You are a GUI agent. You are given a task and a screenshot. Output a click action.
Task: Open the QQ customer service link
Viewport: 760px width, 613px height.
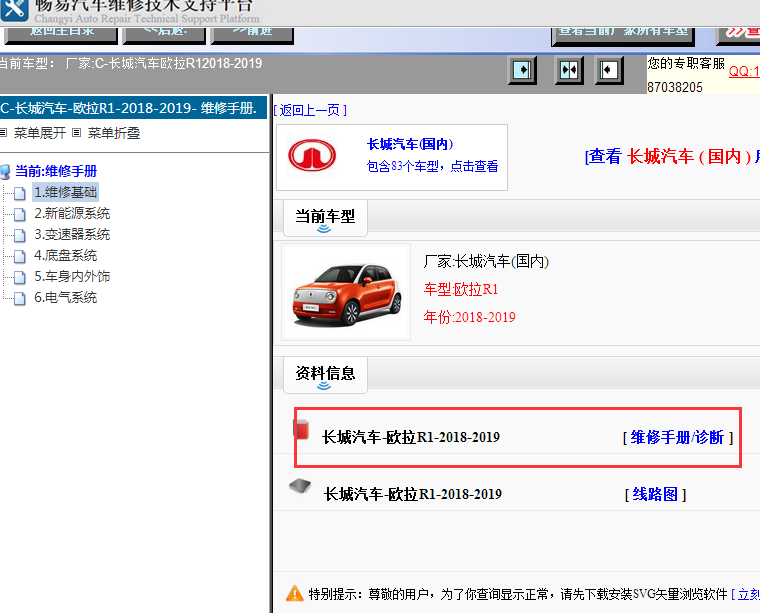tap(744, 71)
